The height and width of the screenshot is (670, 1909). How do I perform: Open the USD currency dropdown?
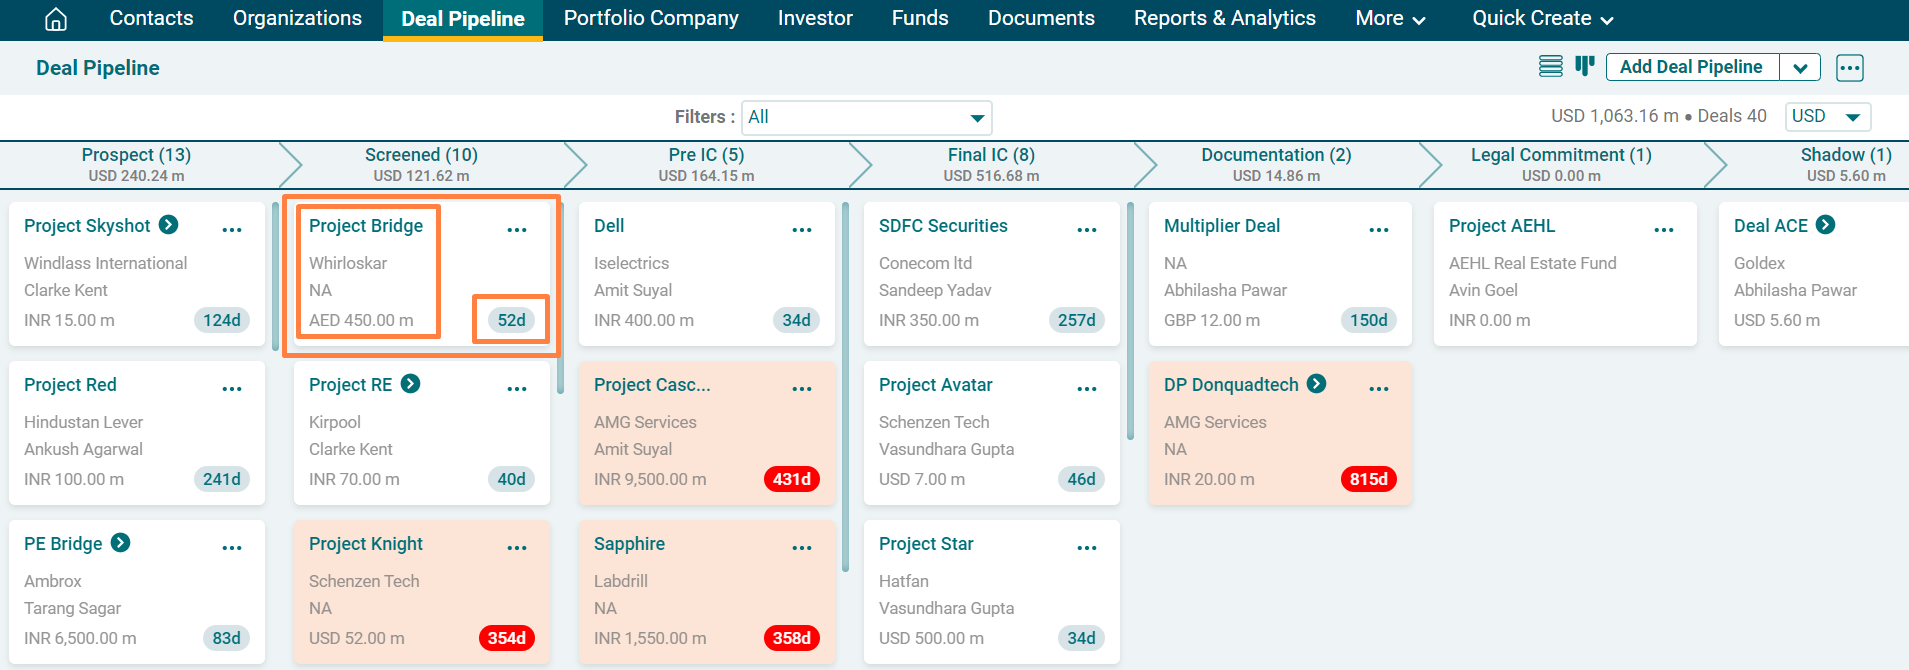(1827, 116)
